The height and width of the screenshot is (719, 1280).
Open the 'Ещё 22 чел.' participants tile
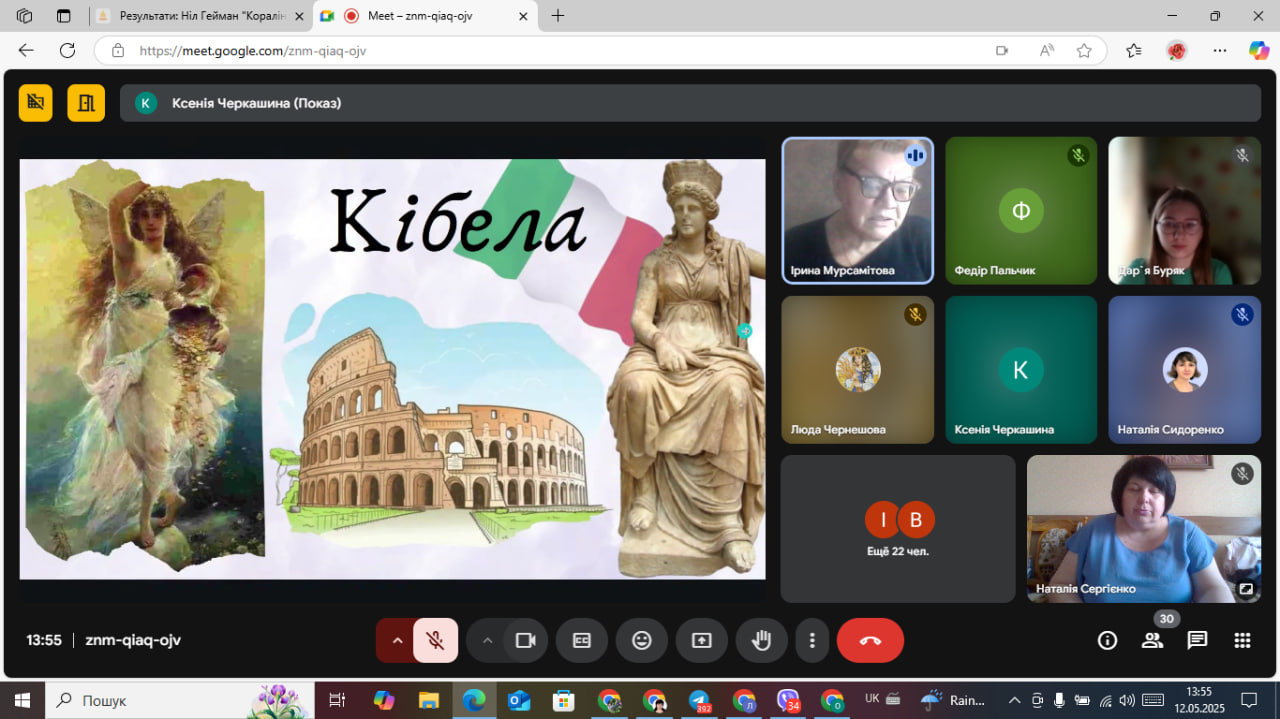pos(898,529)
